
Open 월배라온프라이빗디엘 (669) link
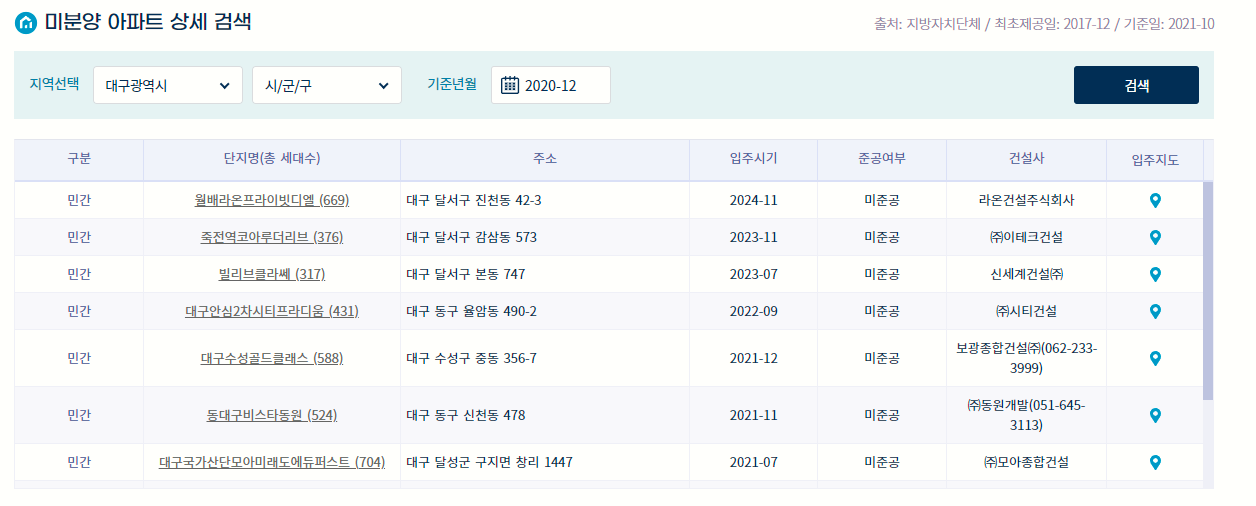(x=272, y=200)
